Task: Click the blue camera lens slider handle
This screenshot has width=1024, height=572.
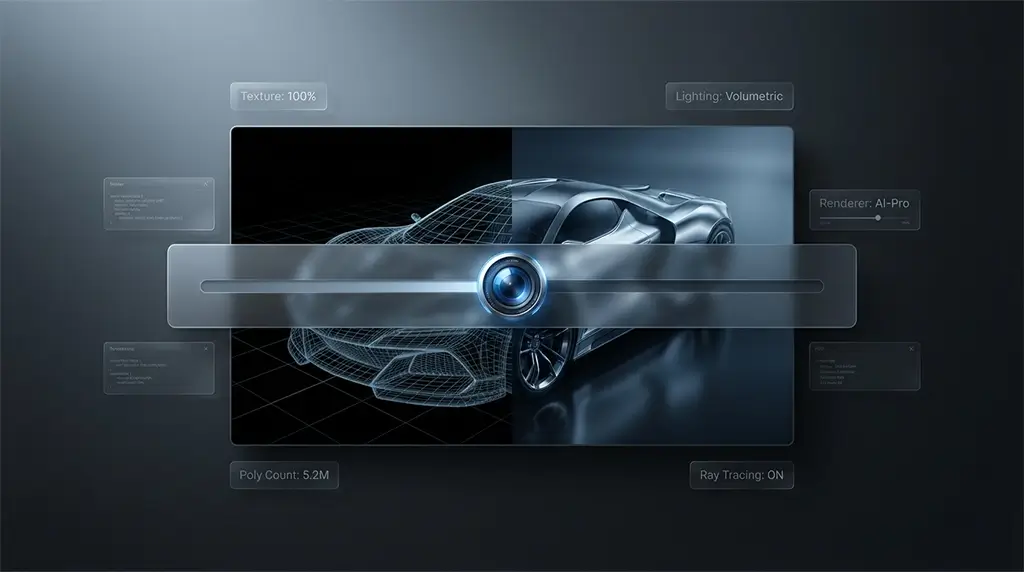Action: [x=512, y=285]
